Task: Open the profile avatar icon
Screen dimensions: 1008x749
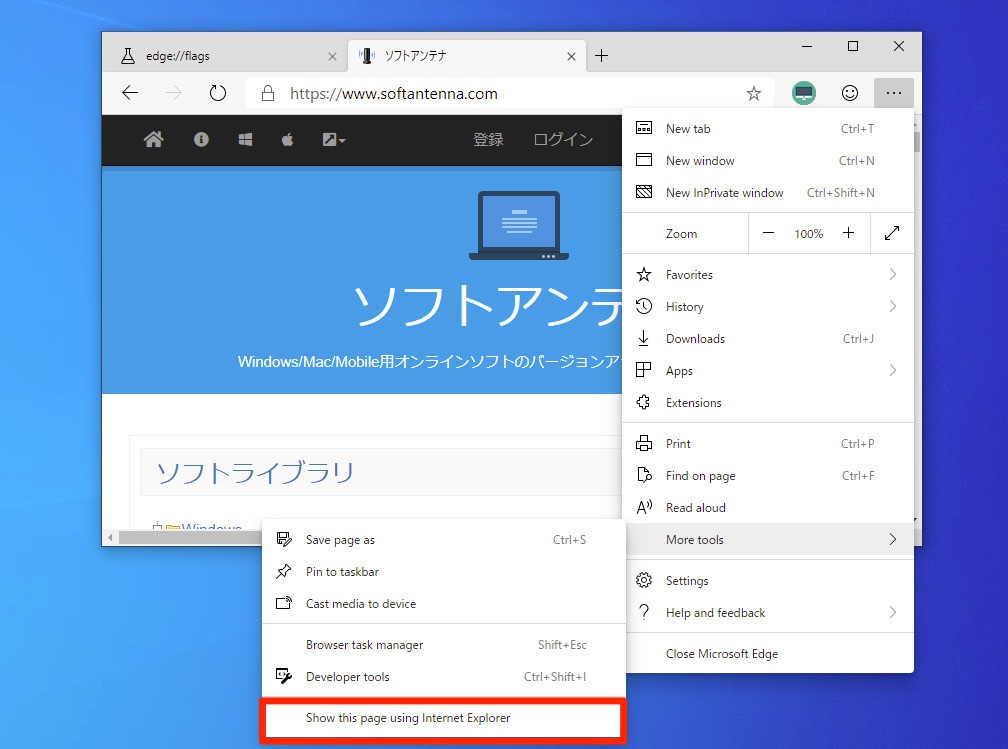Action: point(803,93)
